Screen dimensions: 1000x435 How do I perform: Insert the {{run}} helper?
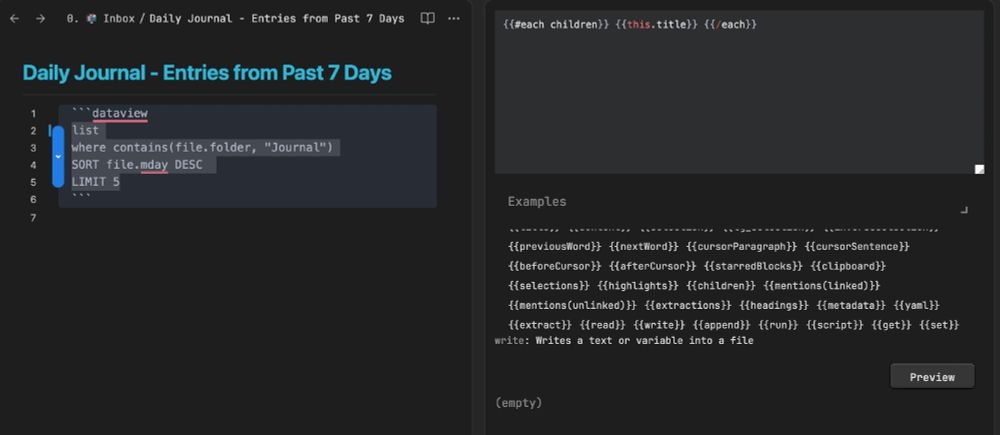pyautogui.click(x=779, y=325)
